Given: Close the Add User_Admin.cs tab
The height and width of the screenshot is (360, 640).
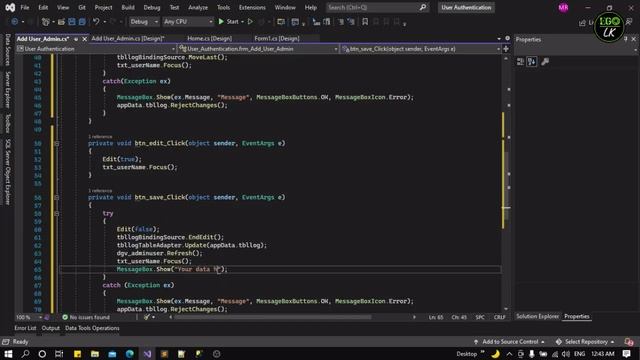Looking at the screenshot, I should click(84, 39).
